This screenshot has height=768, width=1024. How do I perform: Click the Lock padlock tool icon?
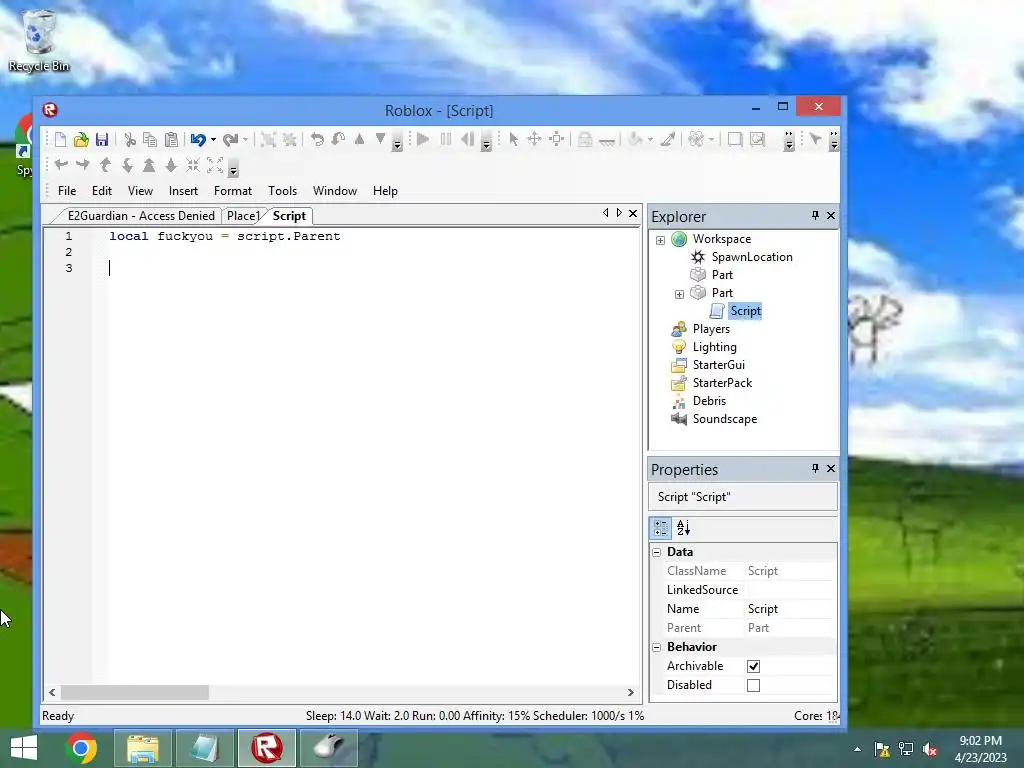585,139
